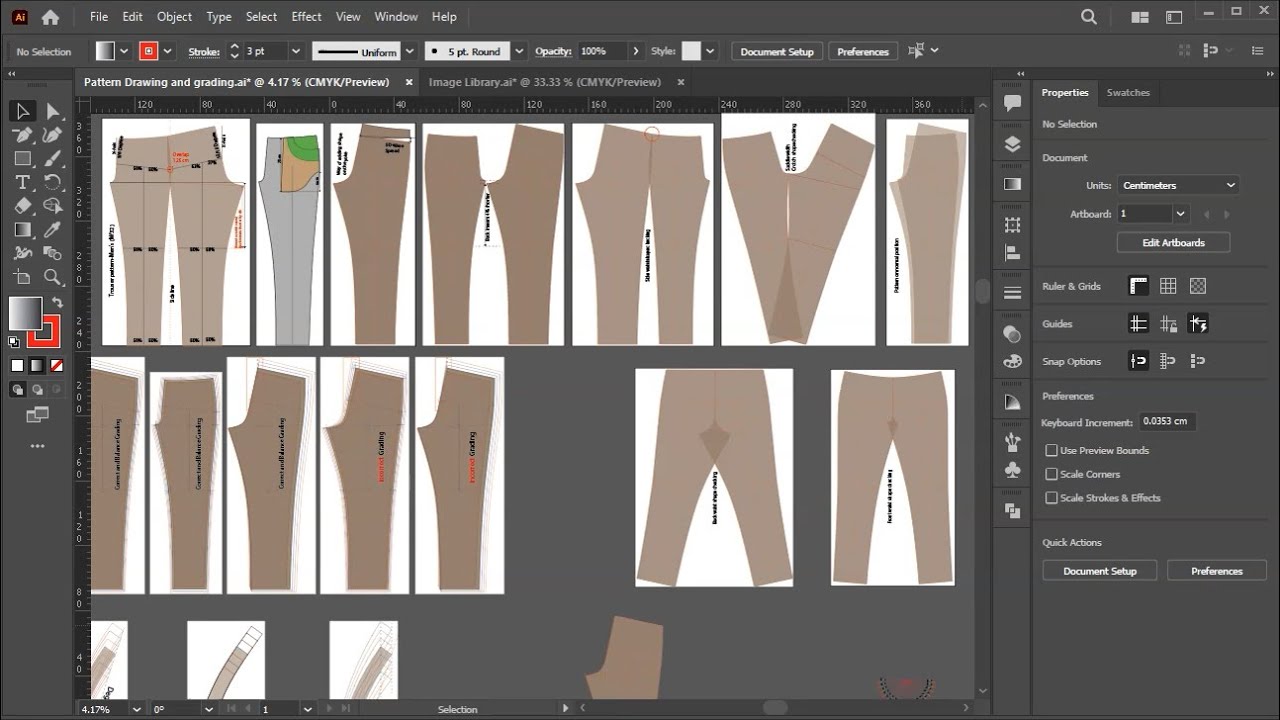The width and height of the screenshot is (1280, 720).
Task: Click the Home icon in top bar
Action: [x=50, y=17]
